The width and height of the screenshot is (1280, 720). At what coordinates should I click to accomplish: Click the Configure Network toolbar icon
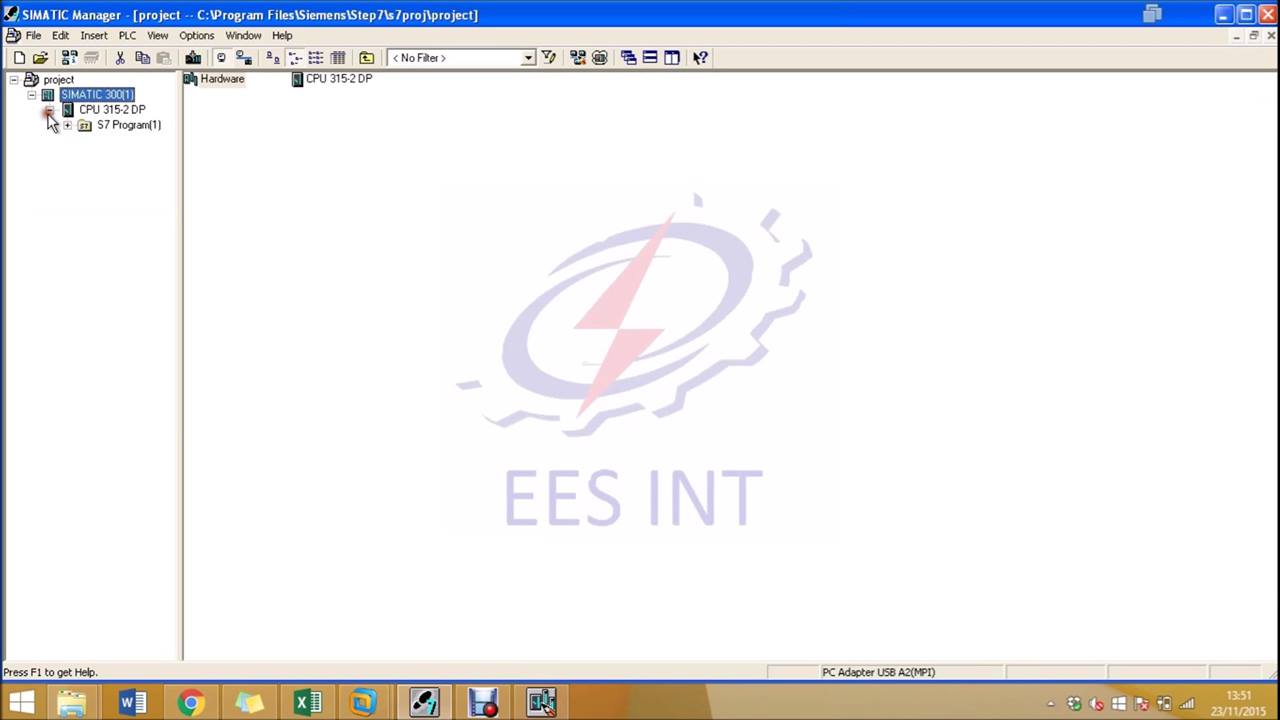coord(578,58)
